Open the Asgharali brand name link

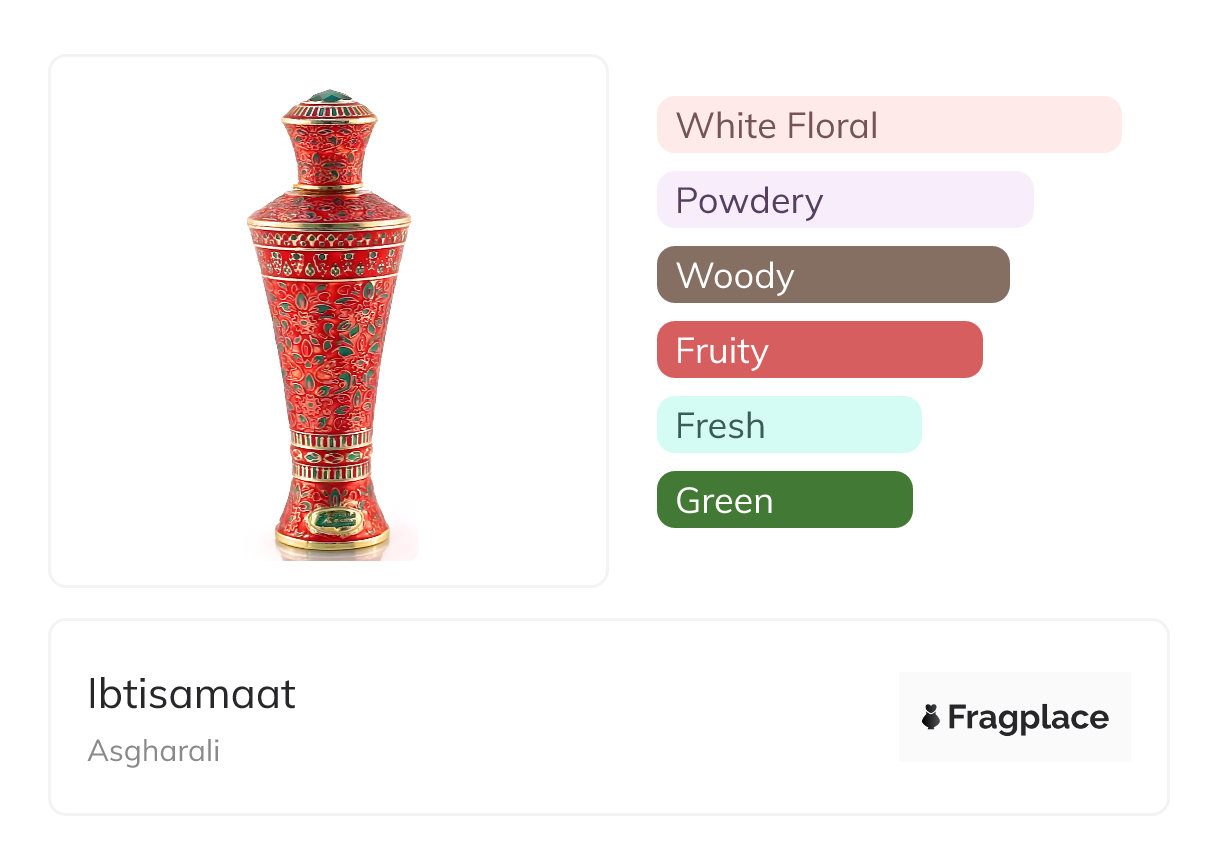tap(153, 751)
